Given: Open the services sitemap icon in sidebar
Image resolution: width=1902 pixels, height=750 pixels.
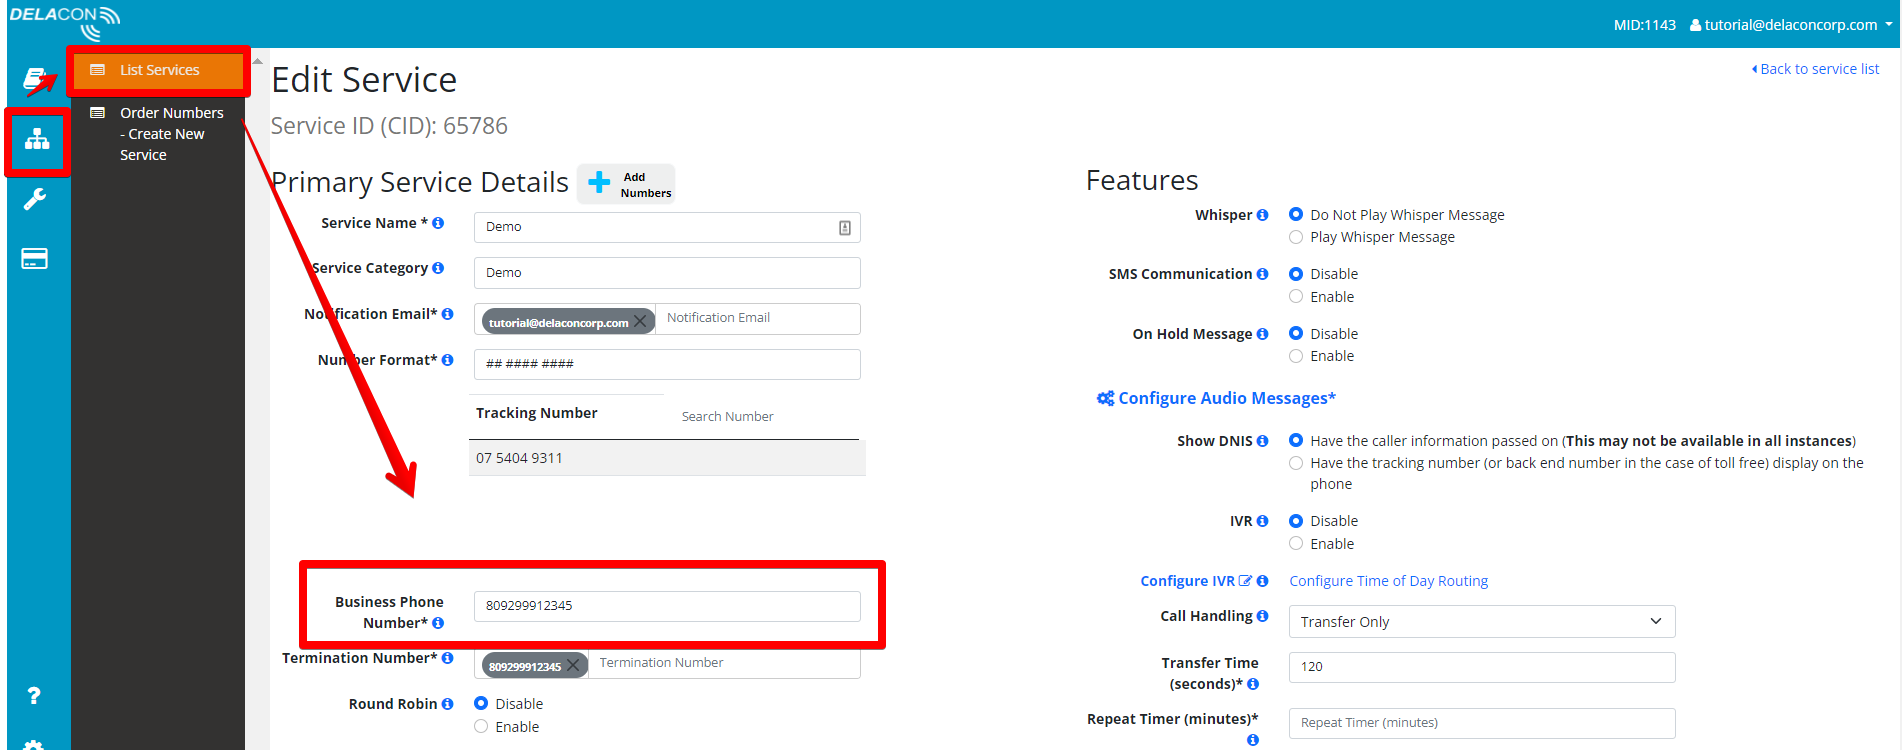Looking at the screenshot, I should (37, 139).
